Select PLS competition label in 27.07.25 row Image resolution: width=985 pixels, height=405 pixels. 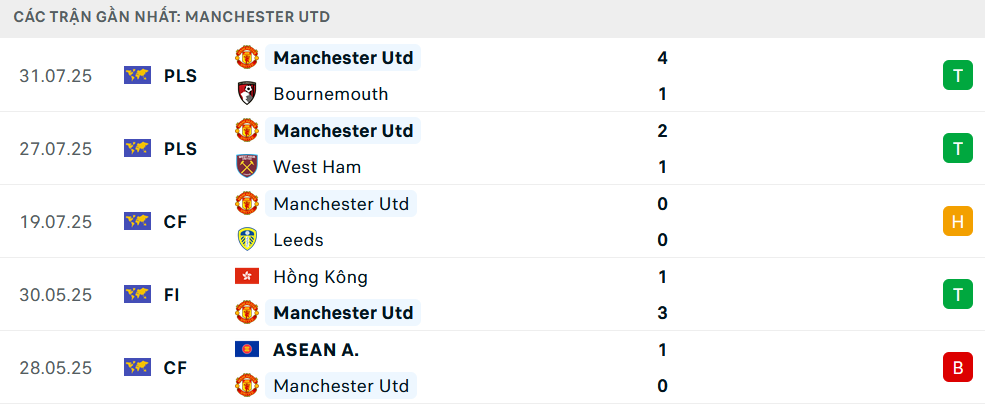[180, 149]
